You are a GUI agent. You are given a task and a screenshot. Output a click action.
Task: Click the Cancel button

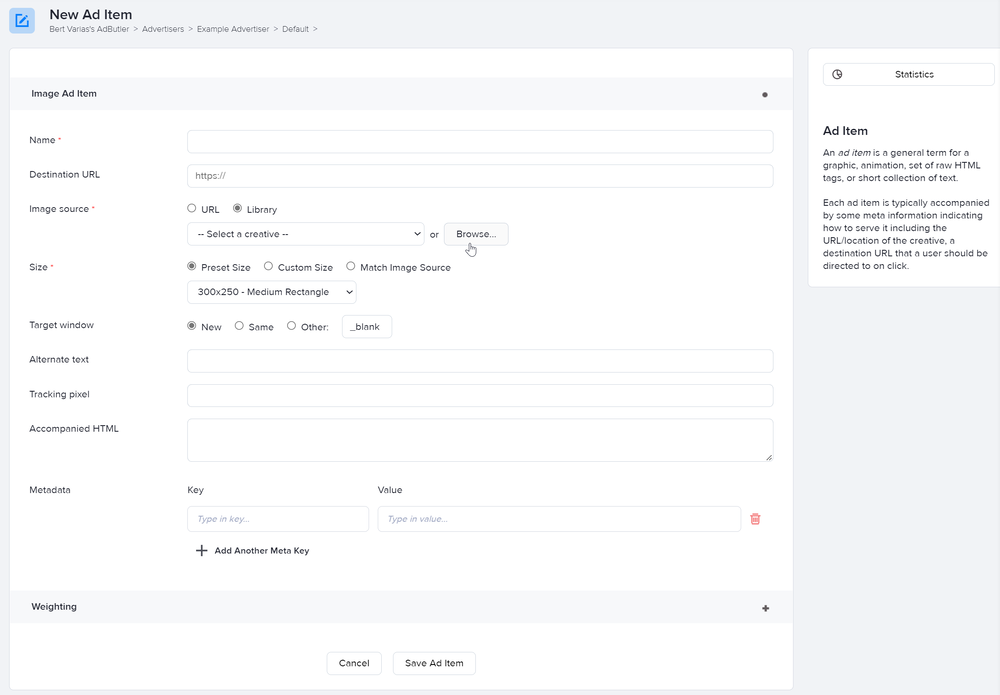[354, 663]
